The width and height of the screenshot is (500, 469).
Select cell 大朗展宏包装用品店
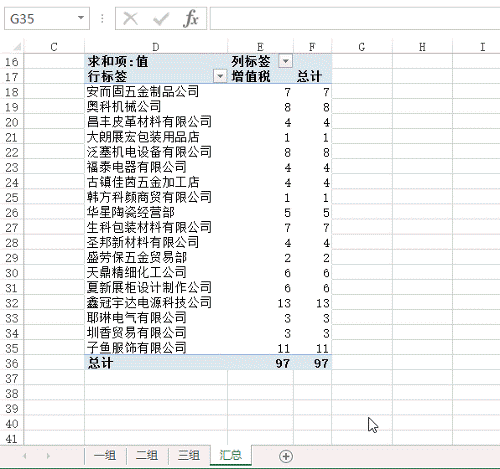click(156, 137)
